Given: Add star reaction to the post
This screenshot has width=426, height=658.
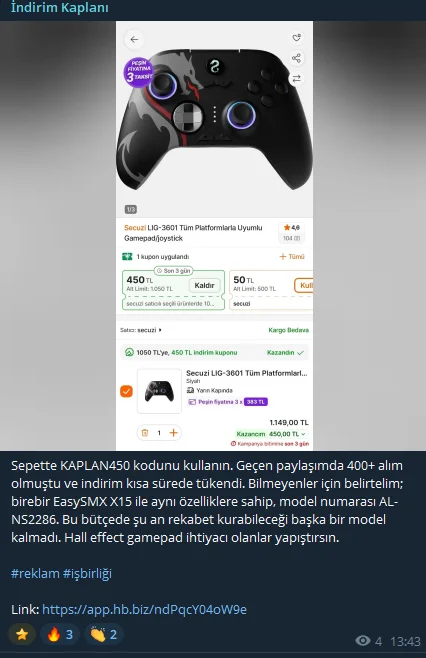Looking at the screenshot, I should point(22,634).
